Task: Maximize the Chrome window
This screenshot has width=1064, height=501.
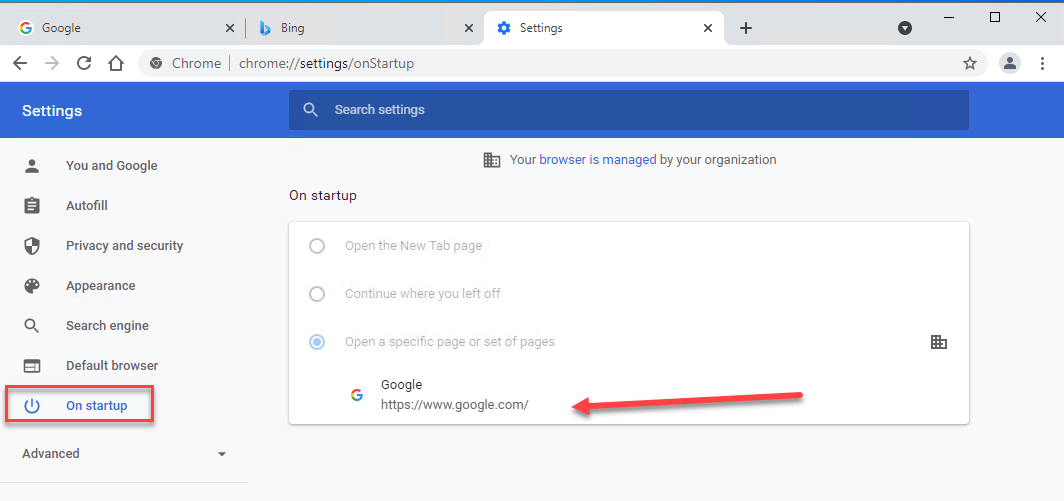Action: 995,18
